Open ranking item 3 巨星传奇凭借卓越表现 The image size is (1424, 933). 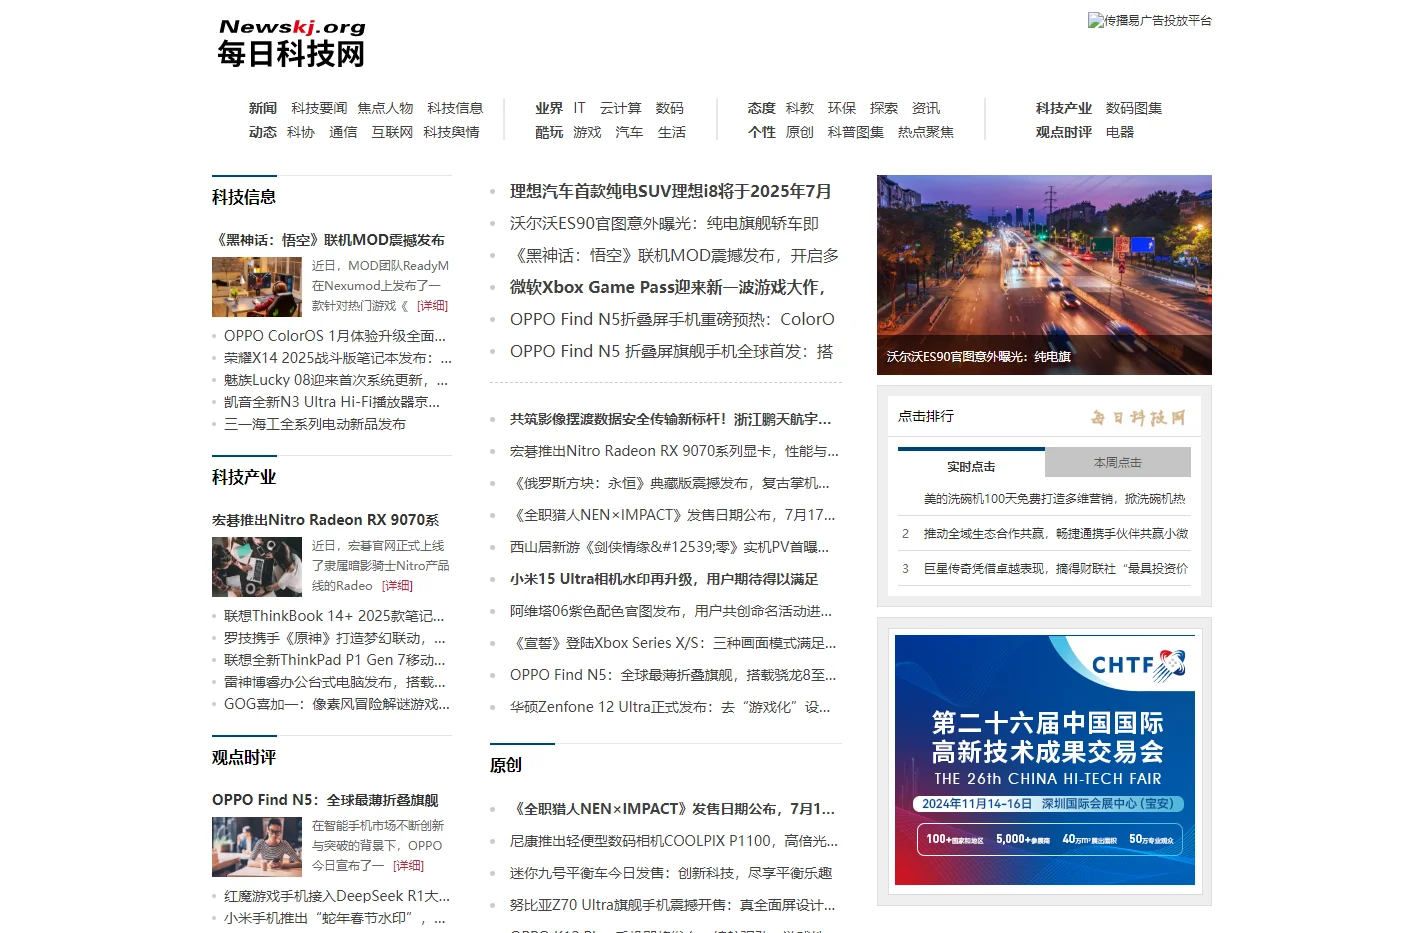(x=1055, y=568)
